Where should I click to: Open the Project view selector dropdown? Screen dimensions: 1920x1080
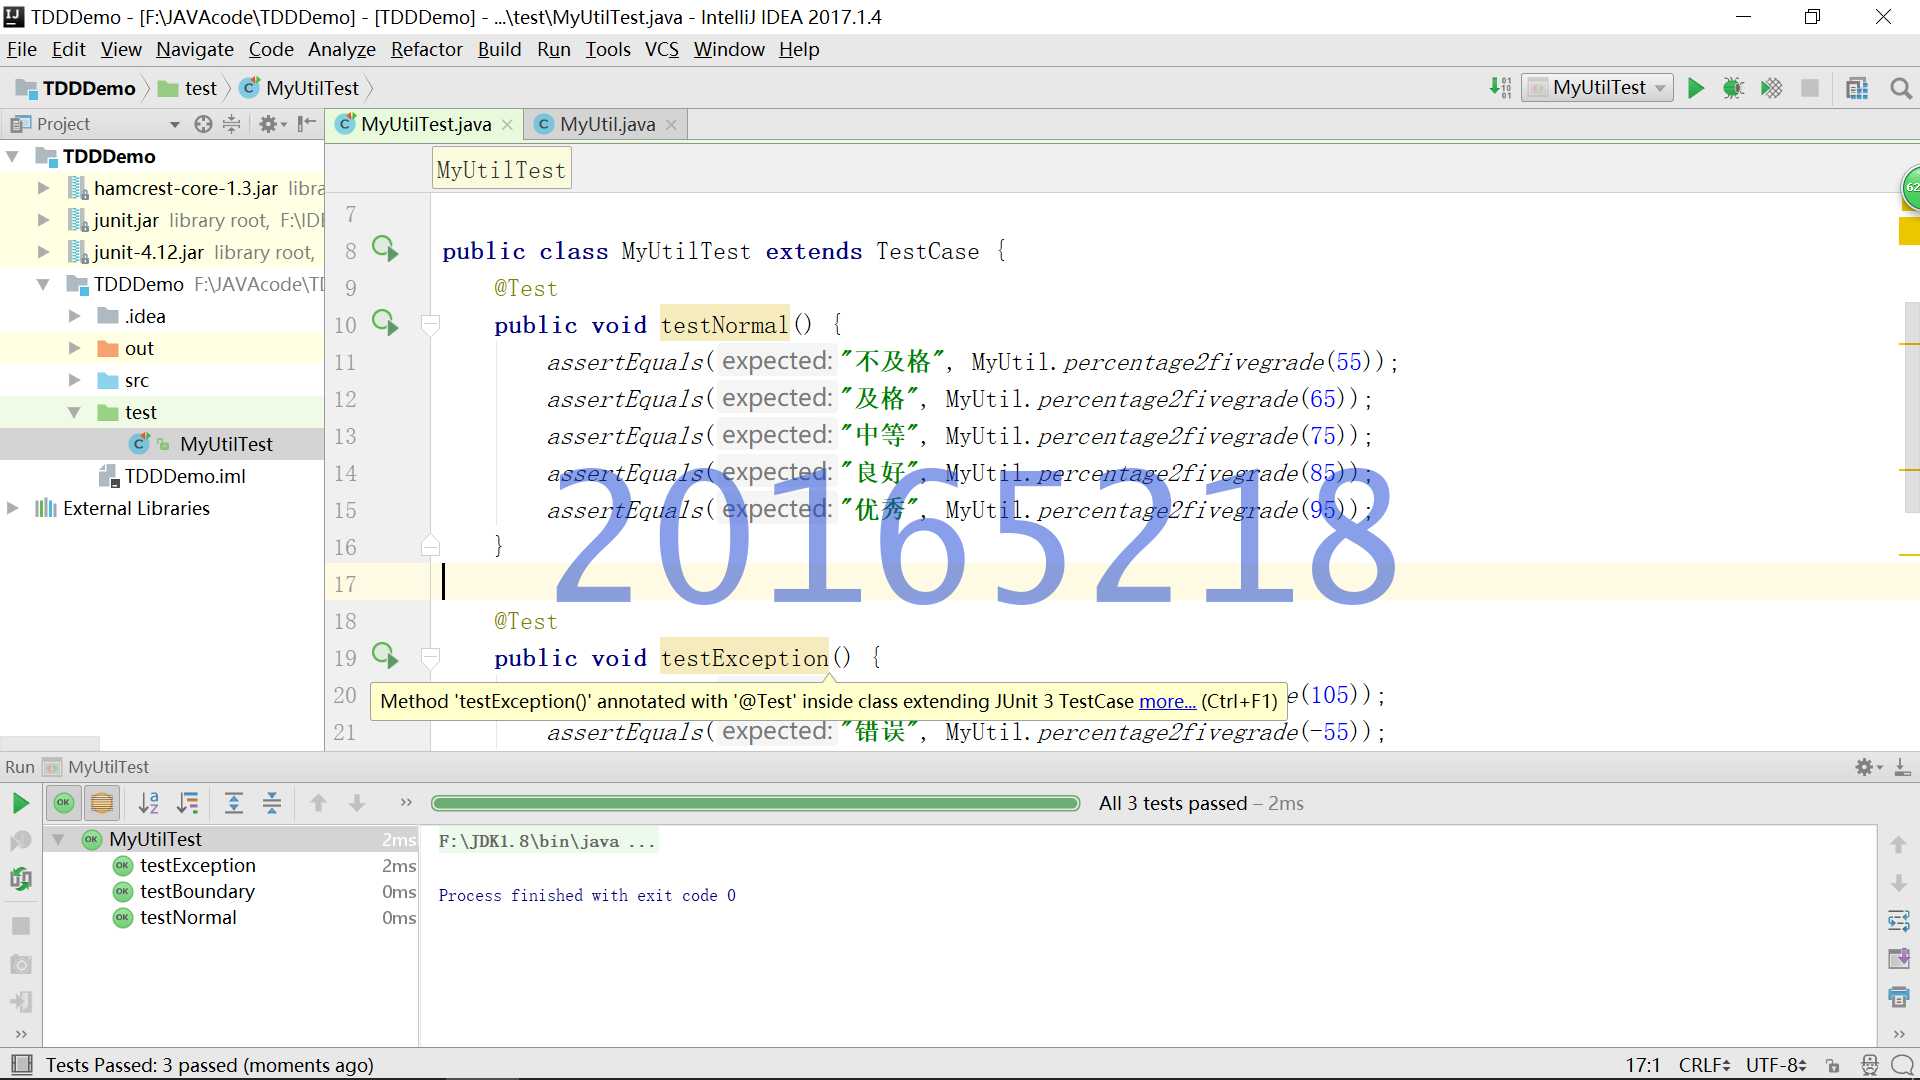click(174, 124)
